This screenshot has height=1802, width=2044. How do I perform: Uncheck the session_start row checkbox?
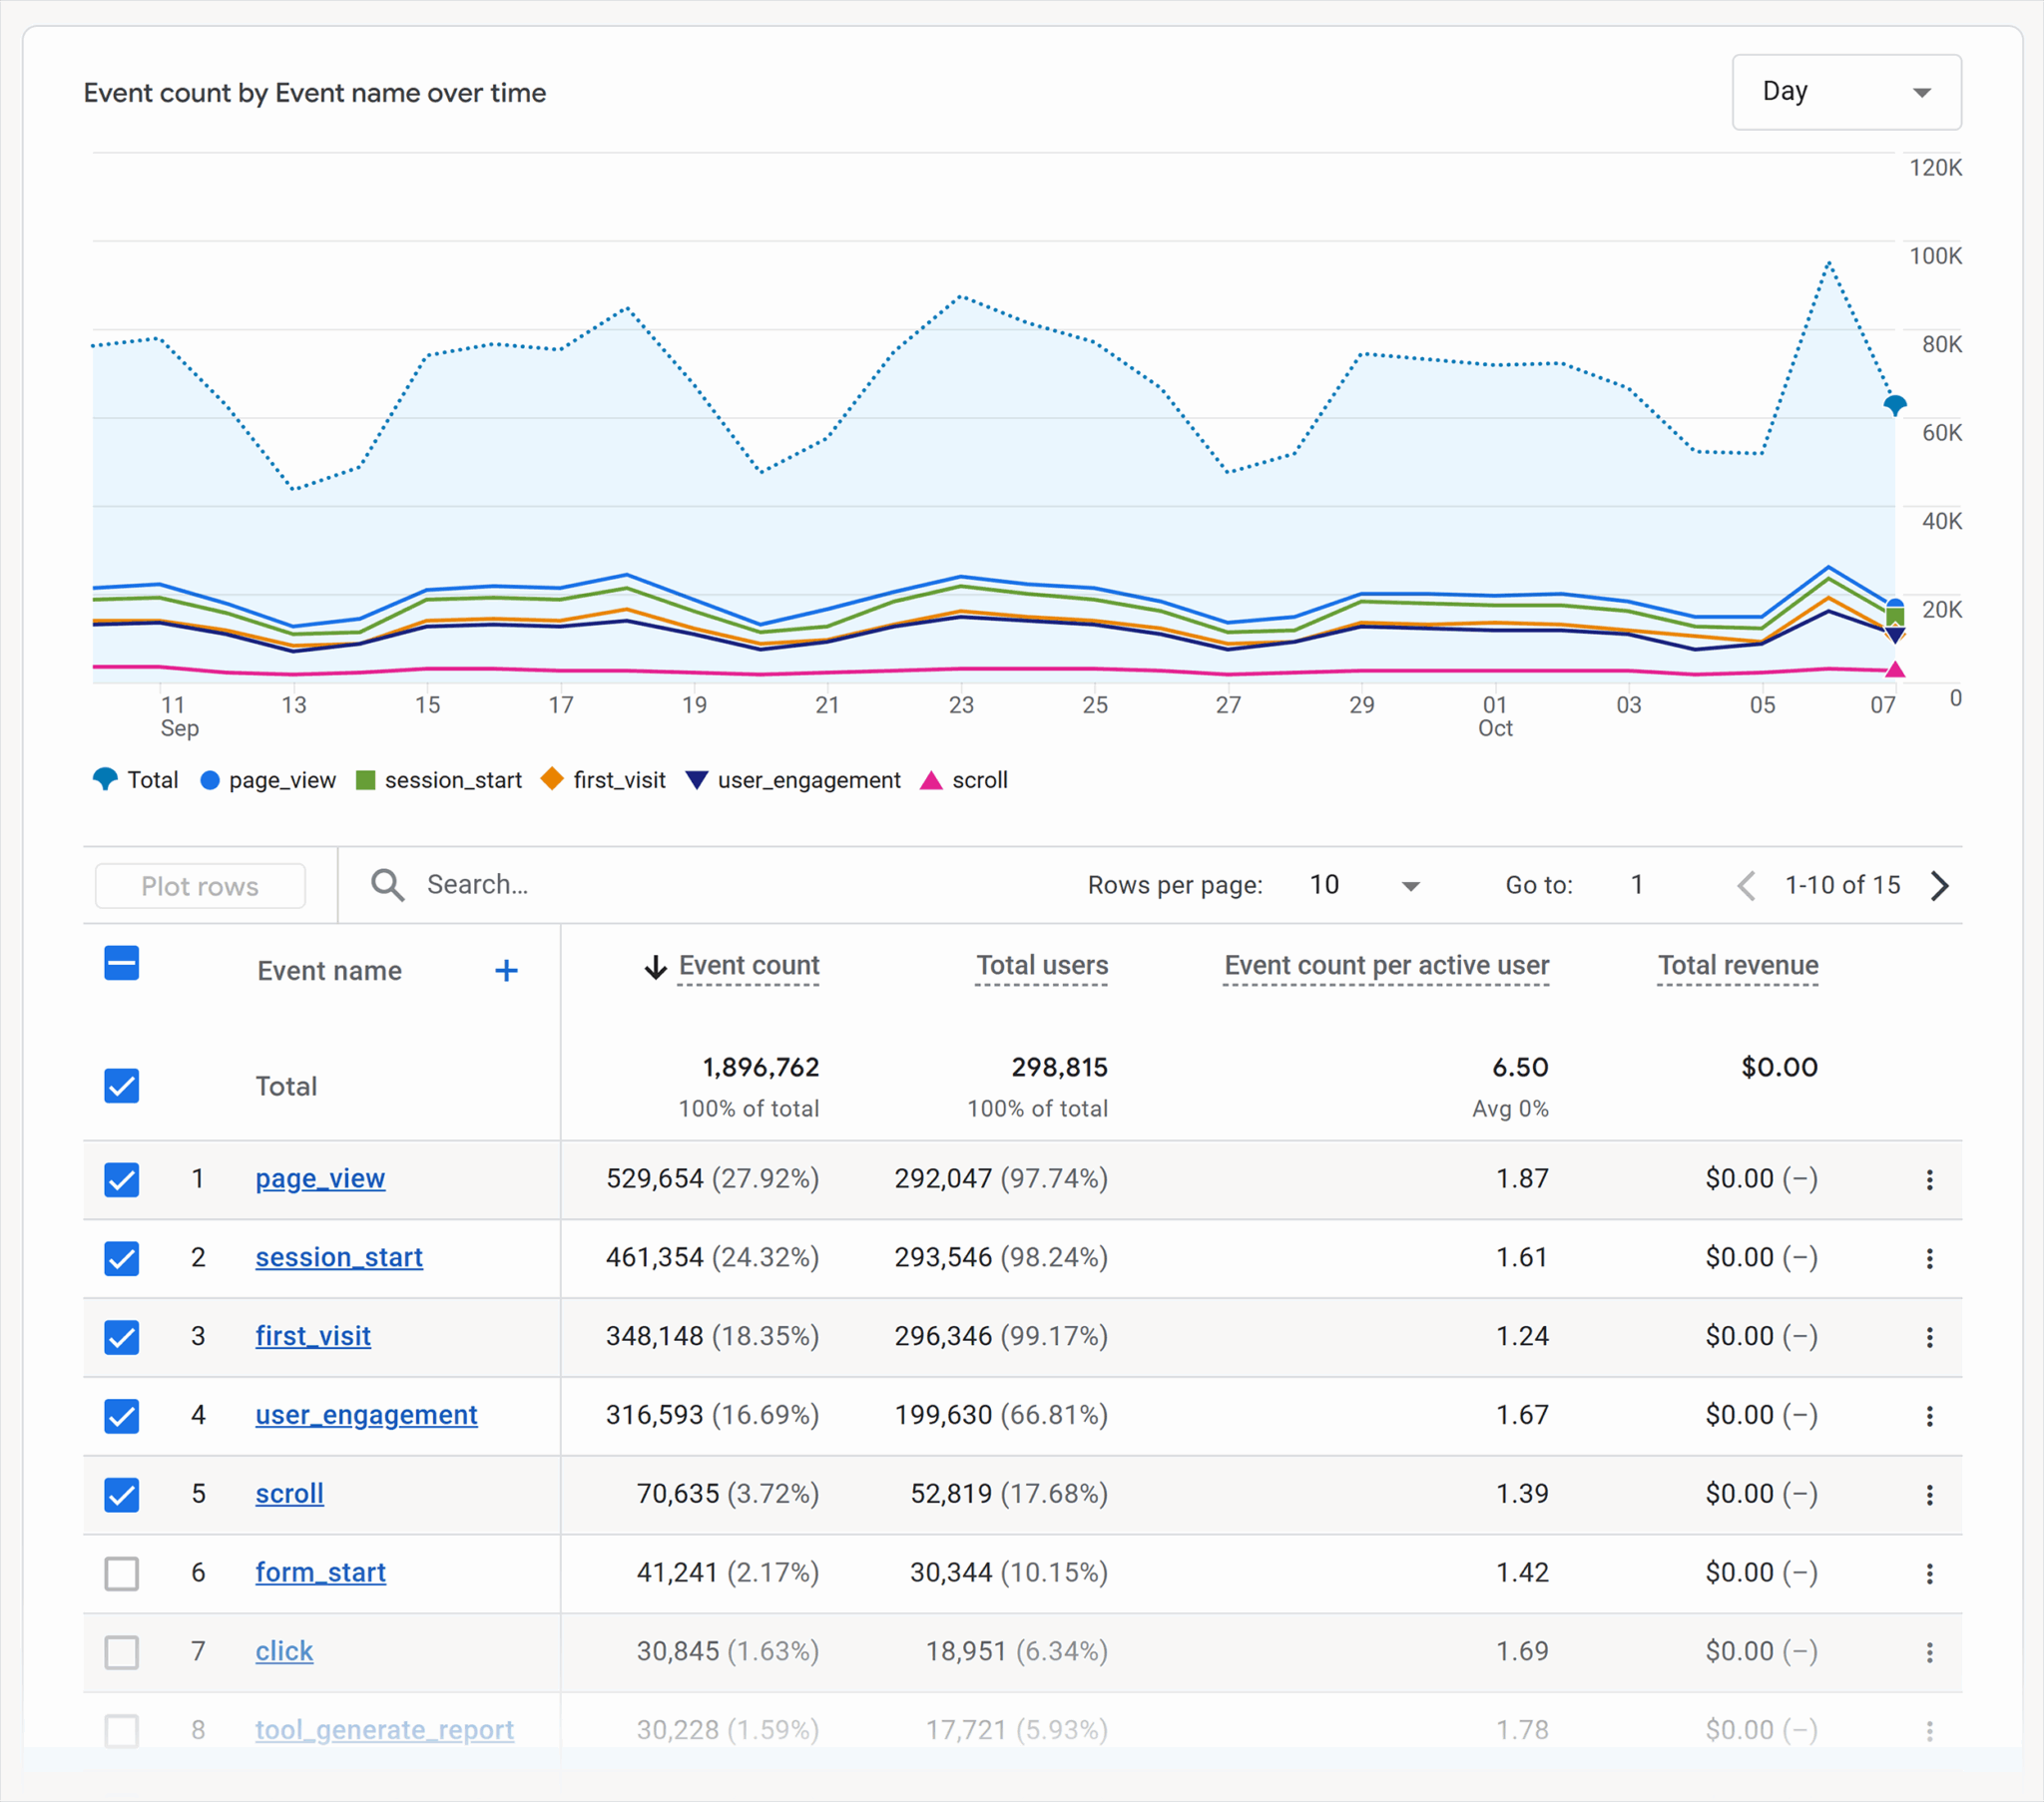tap(122, 1258)
